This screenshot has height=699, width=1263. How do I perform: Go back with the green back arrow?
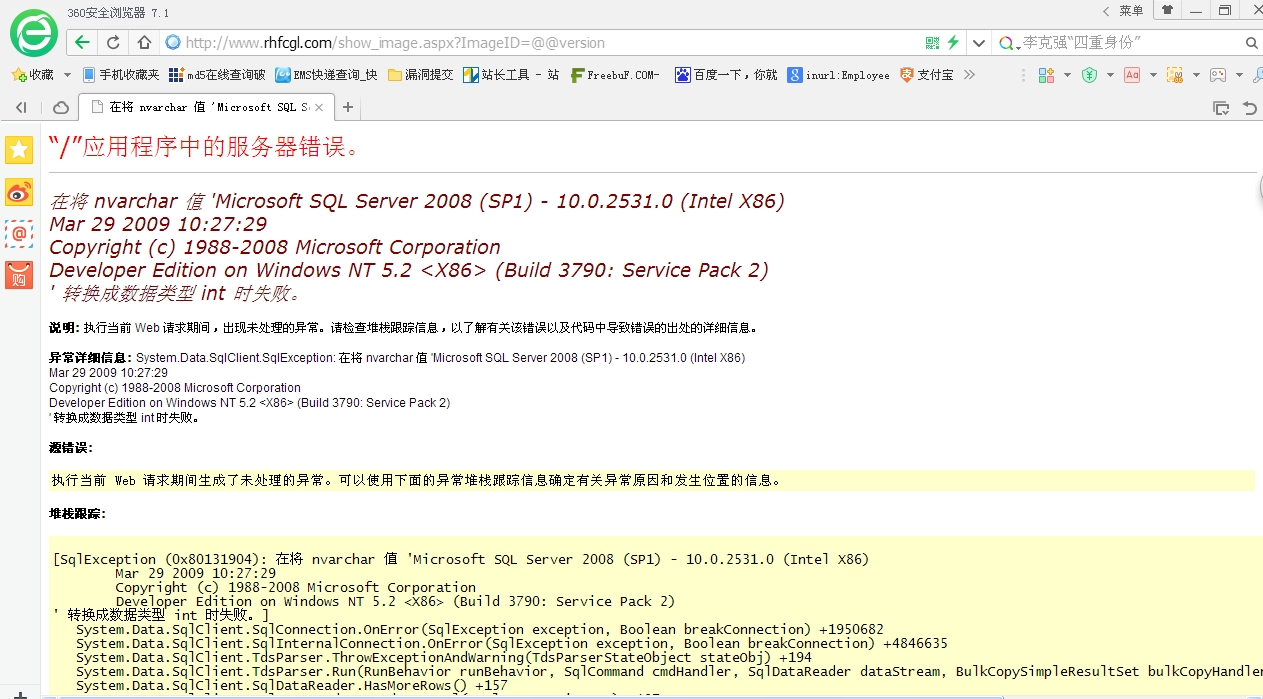(82, 43)
